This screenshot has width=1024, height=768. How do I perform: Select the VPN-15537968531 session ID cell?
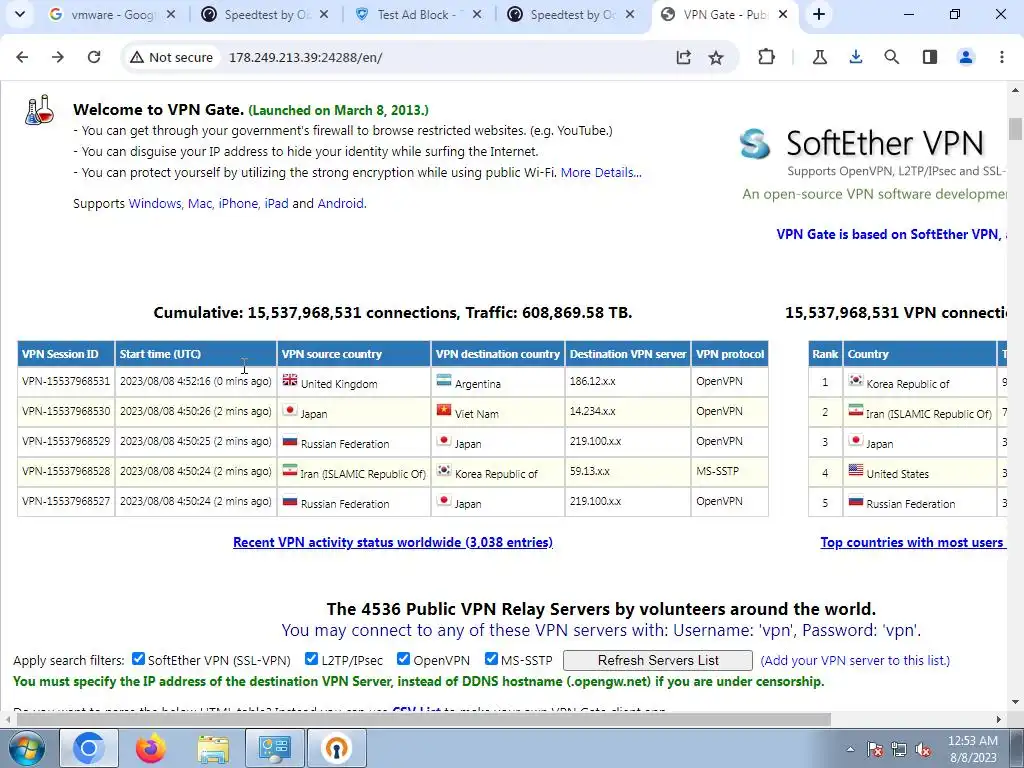66,381
